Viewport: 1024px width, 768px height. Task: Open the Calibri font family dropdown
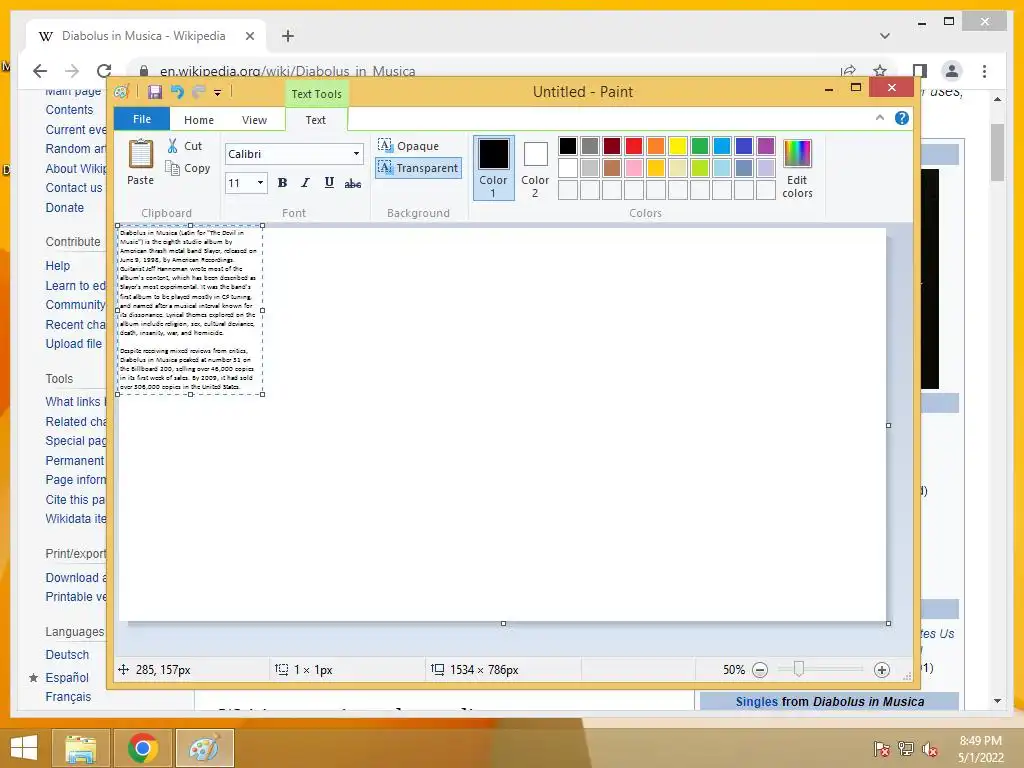(356, 153)
